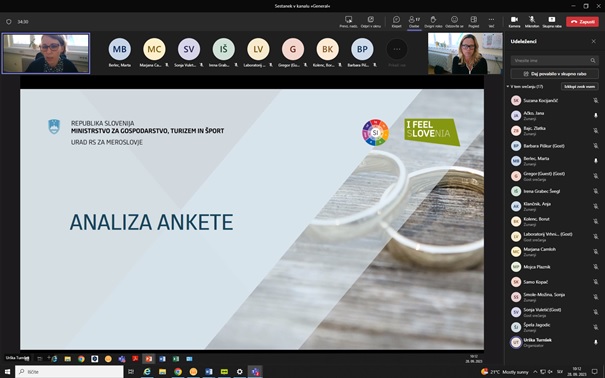The image size is (605, 378).
Task: Open the Osebe participants tab
Action: click(414, 22)
